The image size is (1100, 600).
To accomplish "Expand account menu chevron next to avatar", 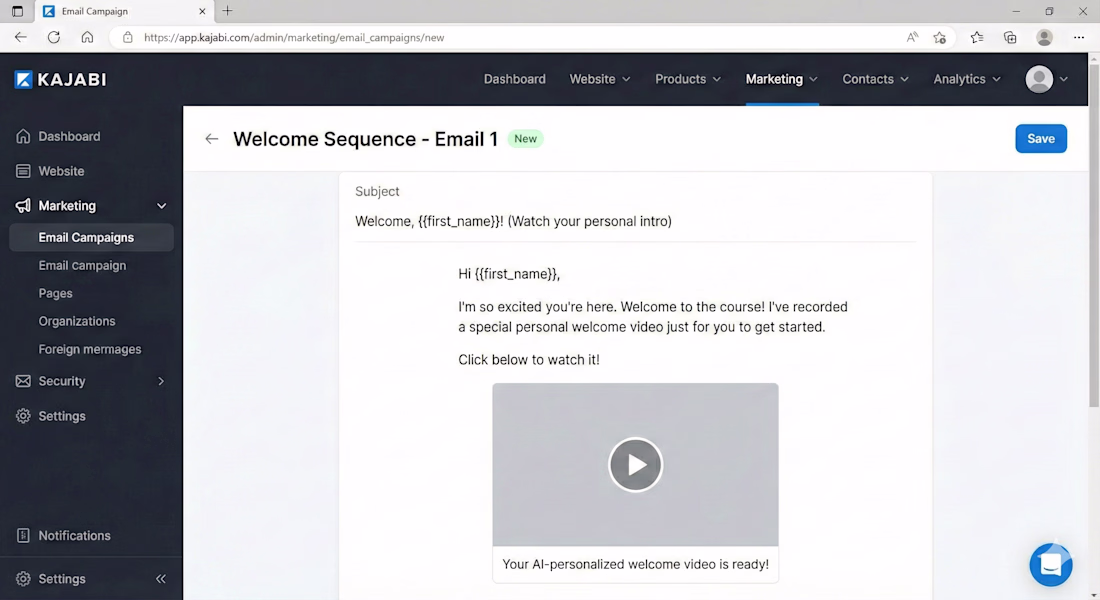I will 1064,79.
